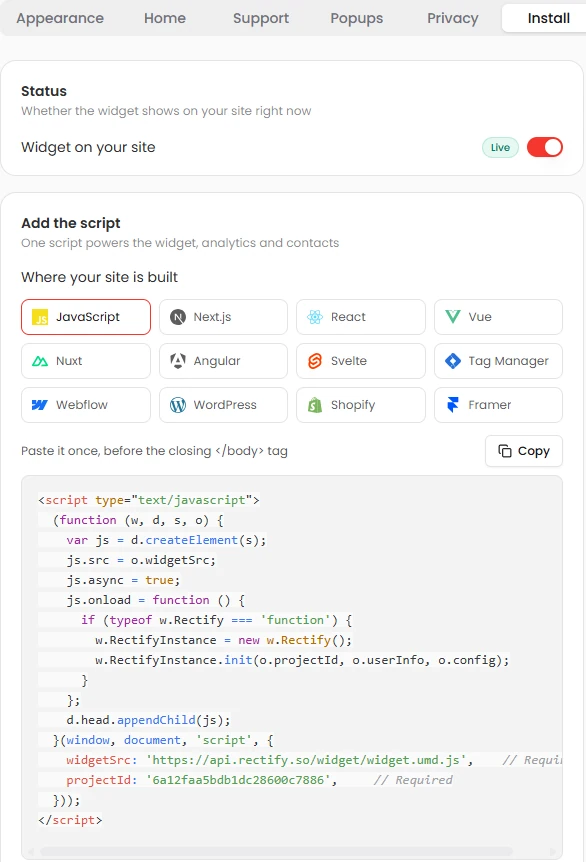Image resolution: width=586 pixels, height=862 pixels.
Task: Choose the Webflow platform label
Action: tap(82, 405)
